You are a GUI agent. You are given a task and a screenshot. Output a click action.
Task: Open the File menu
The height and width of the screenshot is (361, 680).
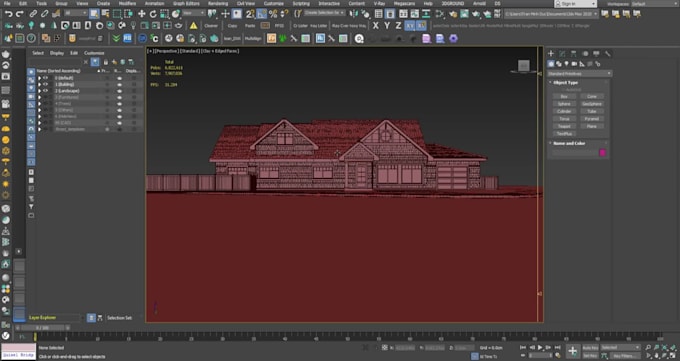click(7, 3)
